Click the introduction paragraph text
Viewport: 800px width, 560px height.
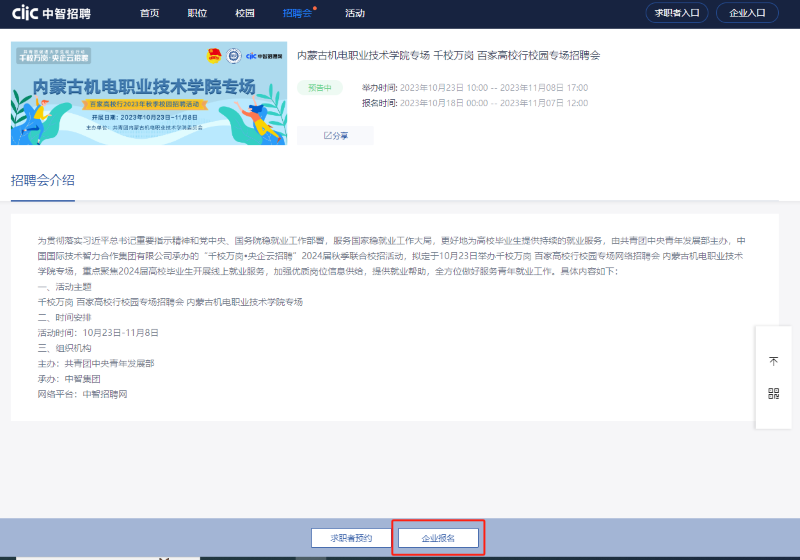tap(392, 256)
